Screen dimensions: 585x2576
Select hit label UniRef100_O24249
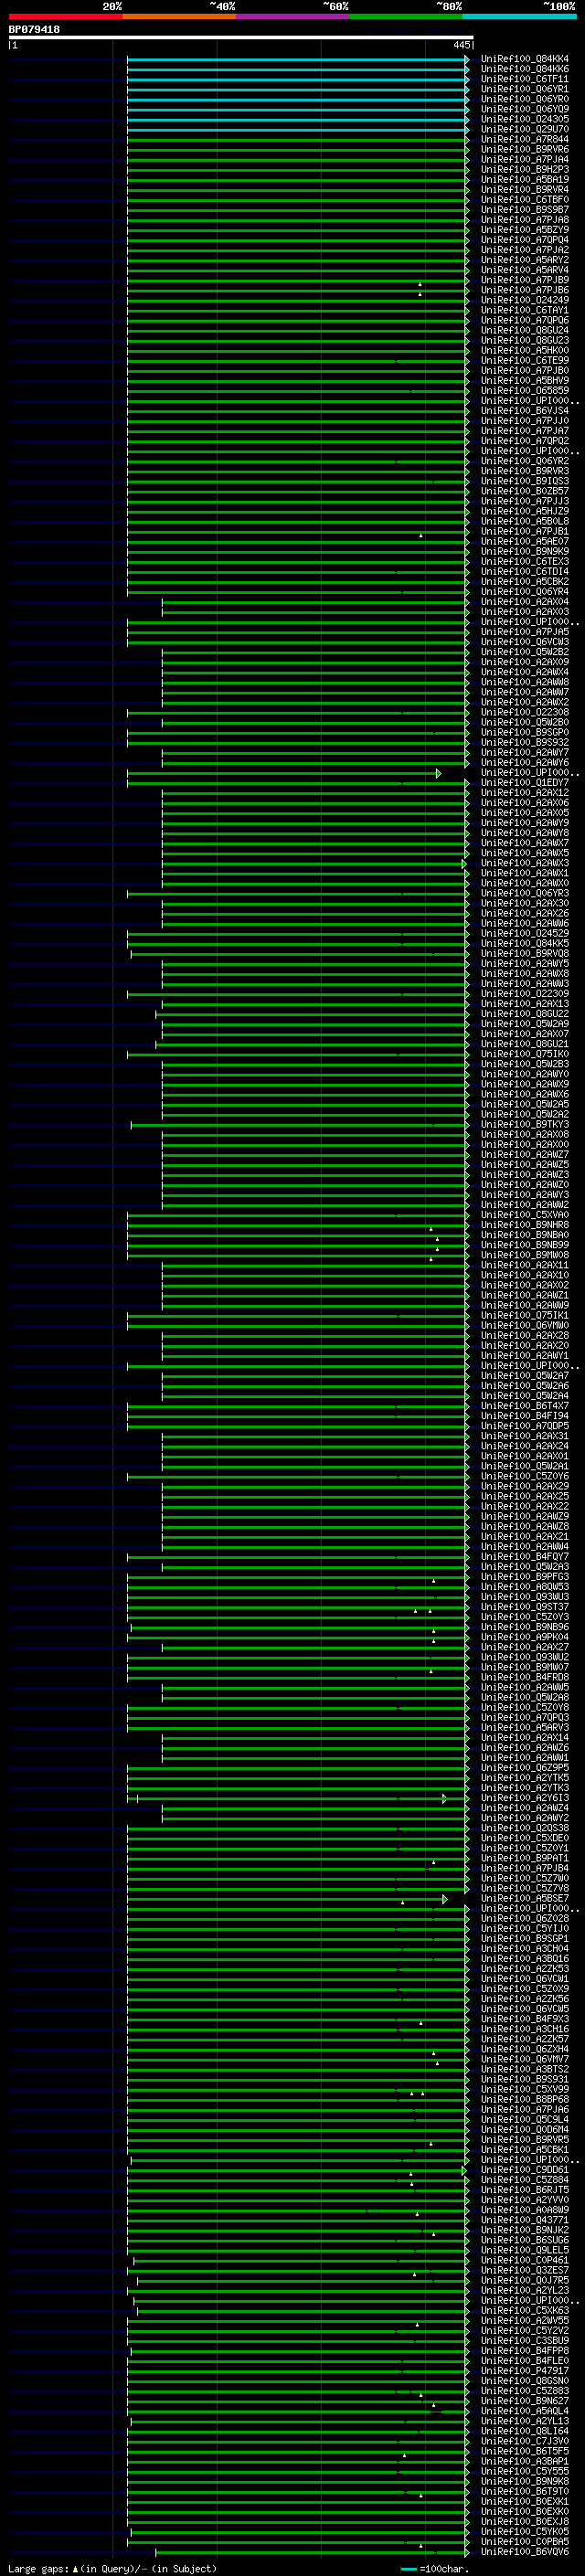pyautogui.click(x=525, y=300)
